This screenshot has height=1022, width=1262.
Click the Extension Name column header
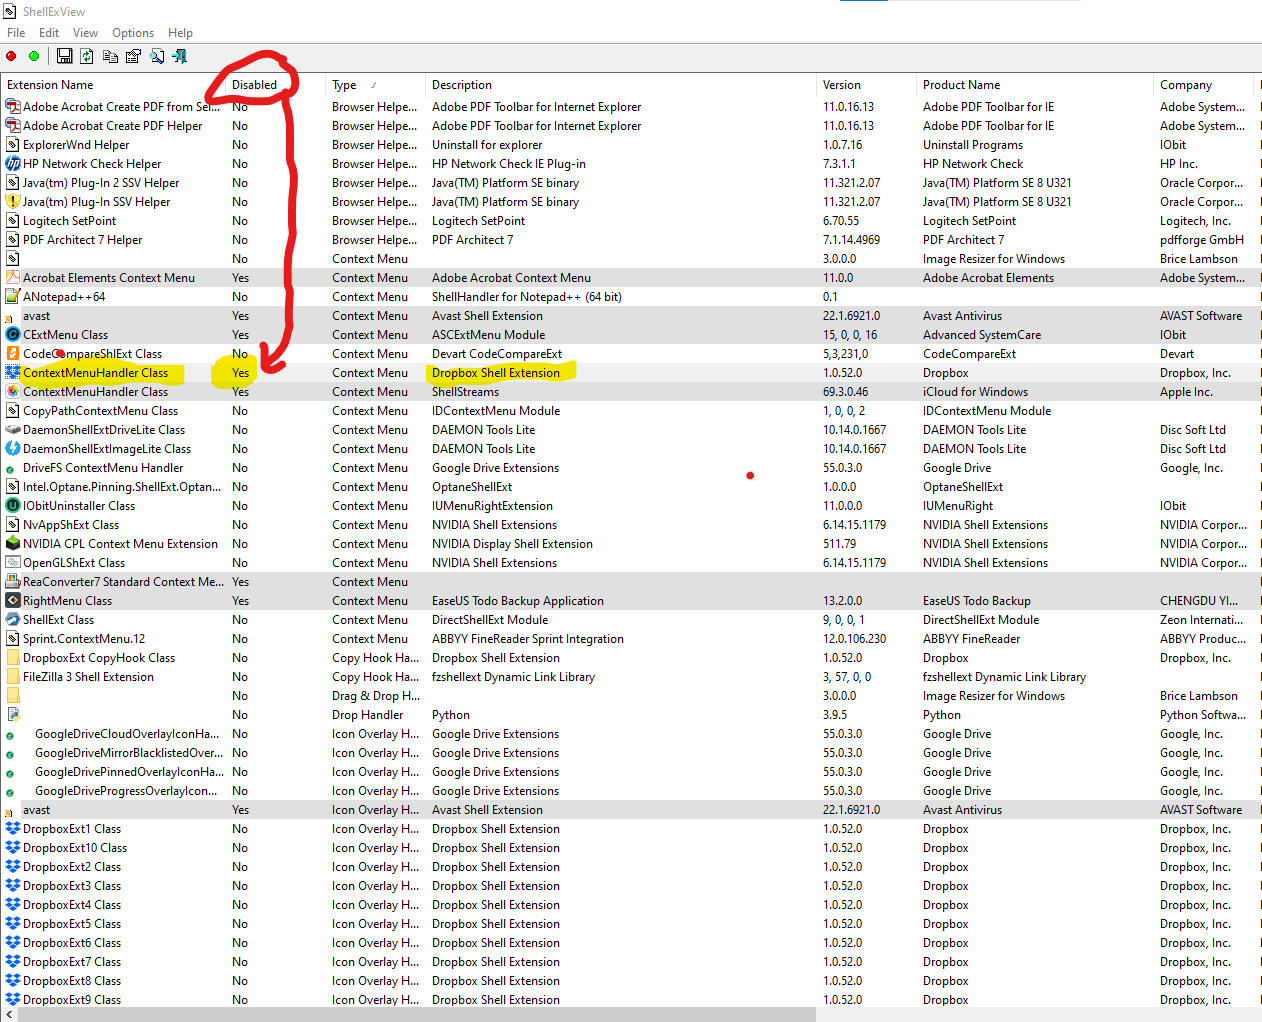click(x=50, y=85)
